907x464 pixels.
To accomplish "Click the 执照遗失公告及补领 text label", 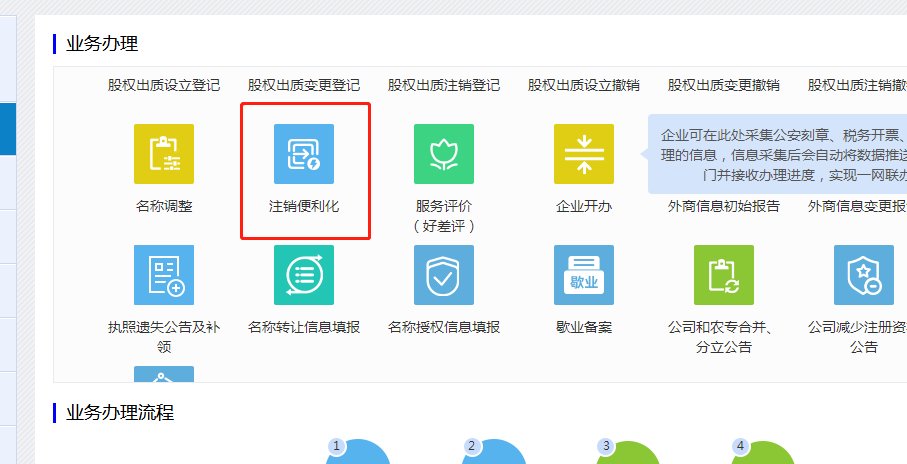I will point(164,337).
